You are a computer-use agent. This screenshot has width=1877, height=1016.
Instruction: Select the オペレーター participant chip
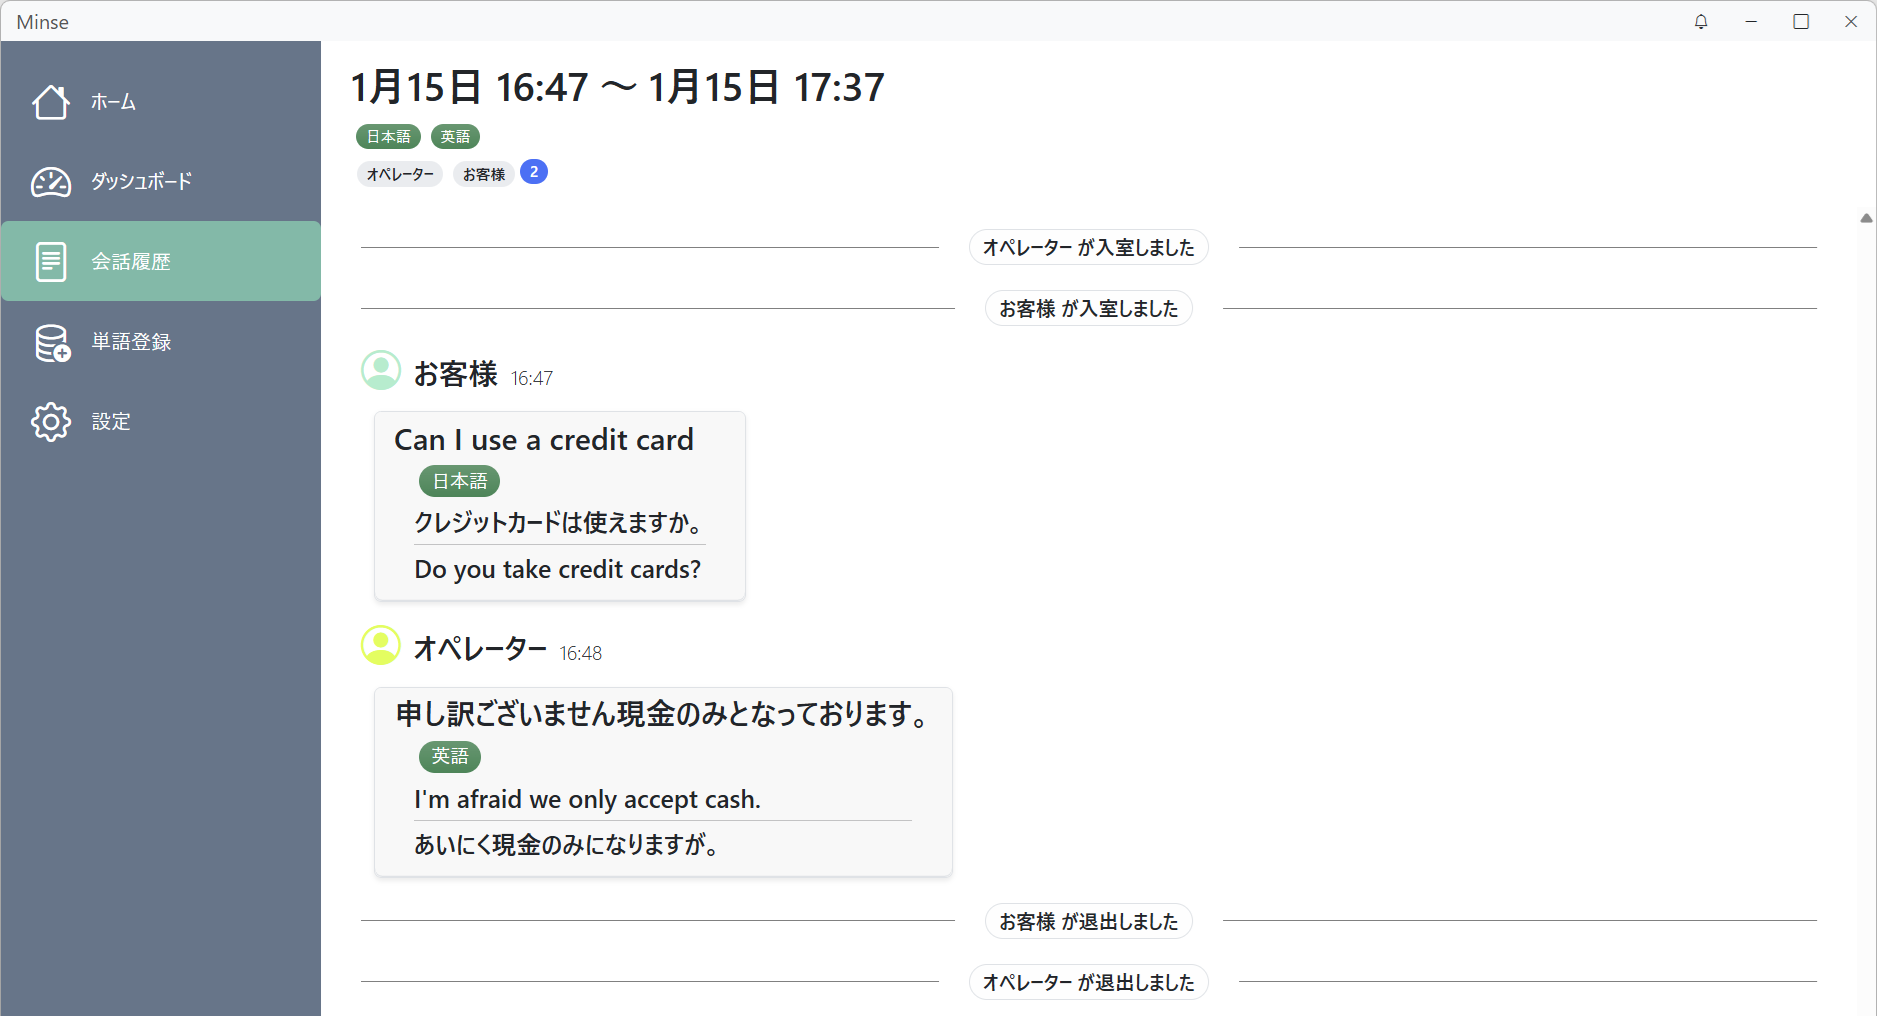point(400,174)
